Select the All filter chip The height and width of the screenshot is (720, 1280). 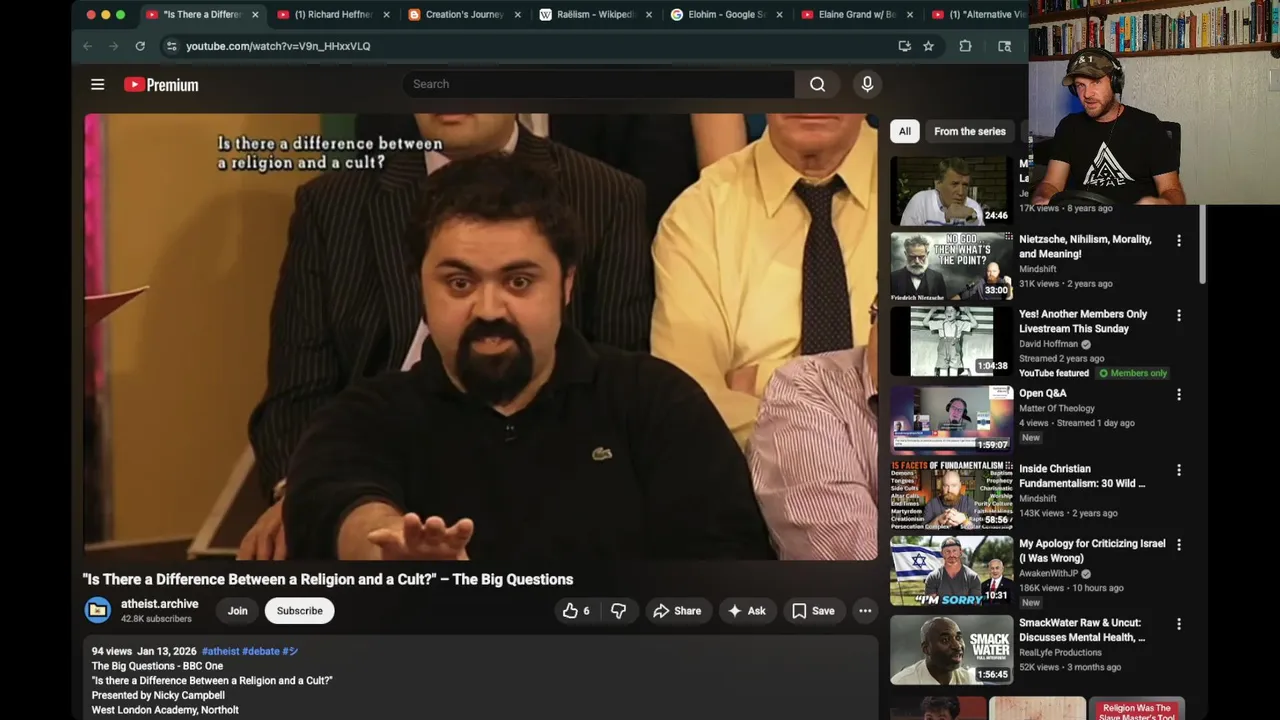[x=904, y=131]
